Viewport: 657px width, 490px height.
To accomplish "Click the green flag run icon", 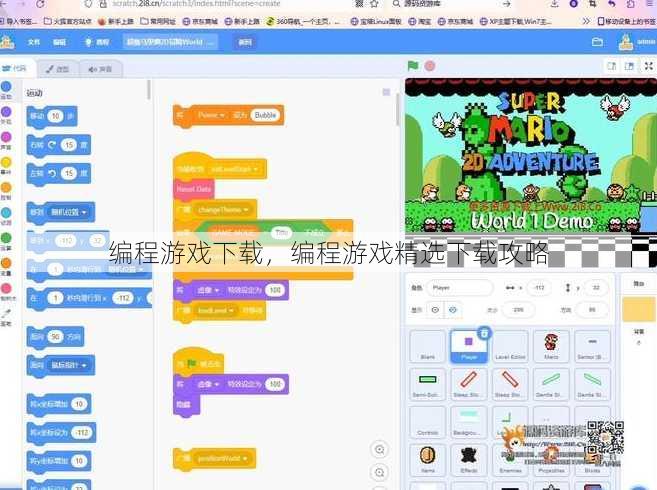I will [x=413, y=66].
